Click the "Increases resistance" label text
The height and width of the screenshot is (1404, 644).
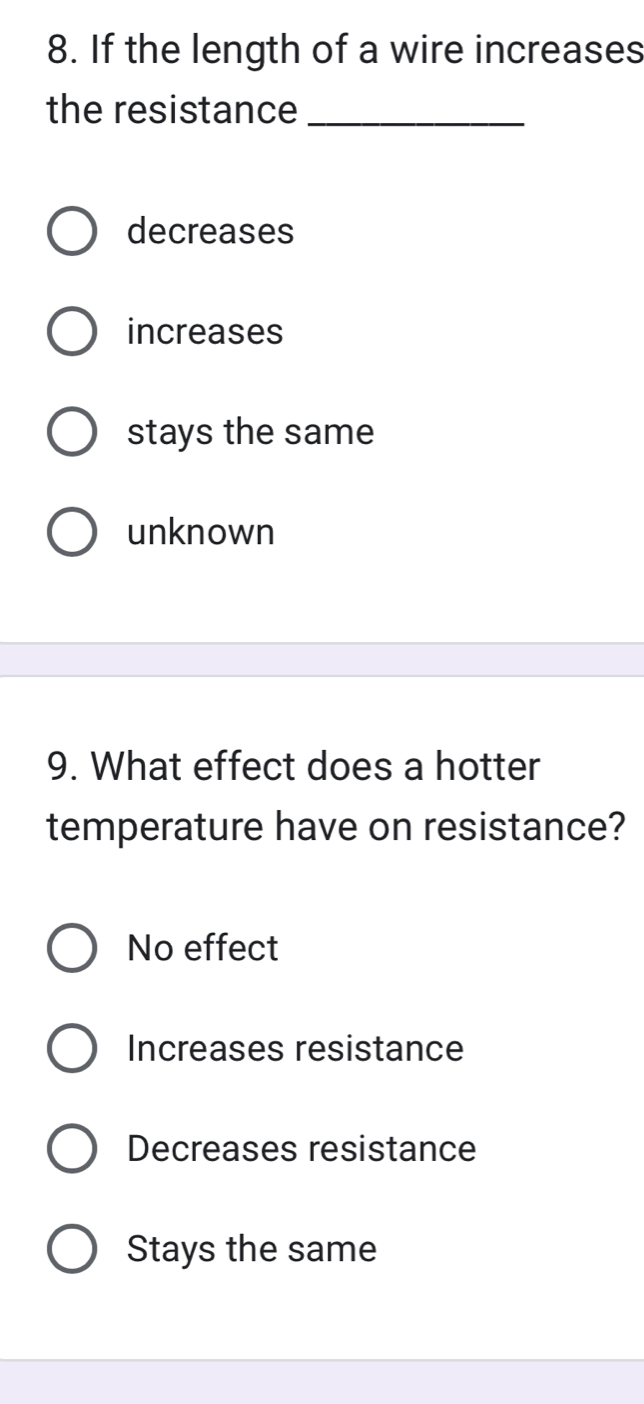pyautogui.click(x=294, y=1048)
